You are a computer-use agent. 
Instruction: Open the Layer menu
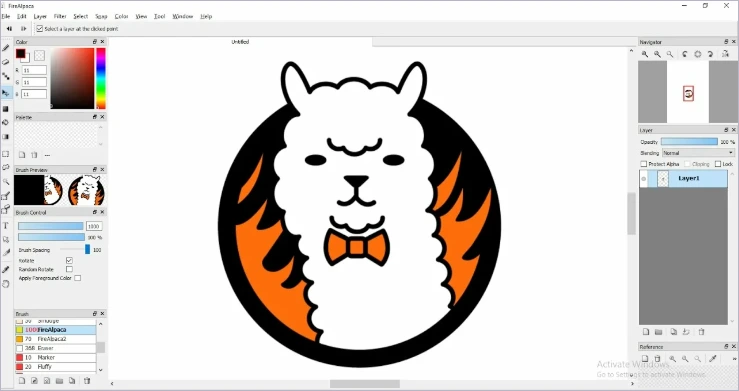(x=41, y=16)
